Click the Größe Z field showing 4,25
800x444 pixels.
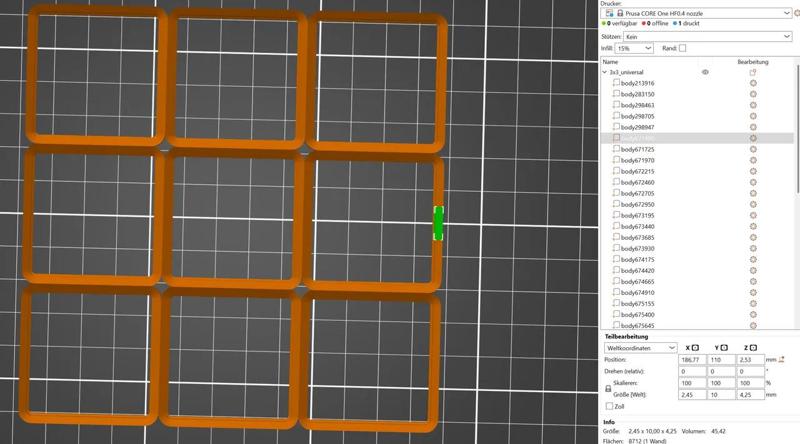750,395
